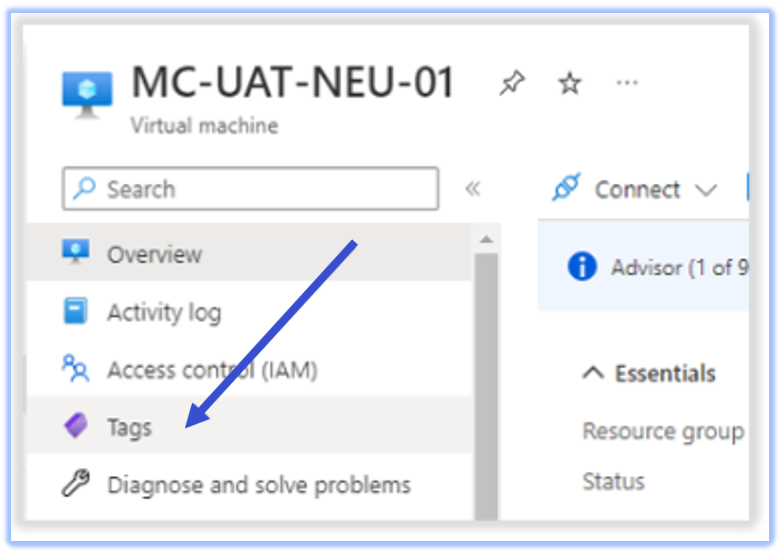Open Access control (IAM) page
This screenshot has height=554, width=782.
tap(249, 369)
